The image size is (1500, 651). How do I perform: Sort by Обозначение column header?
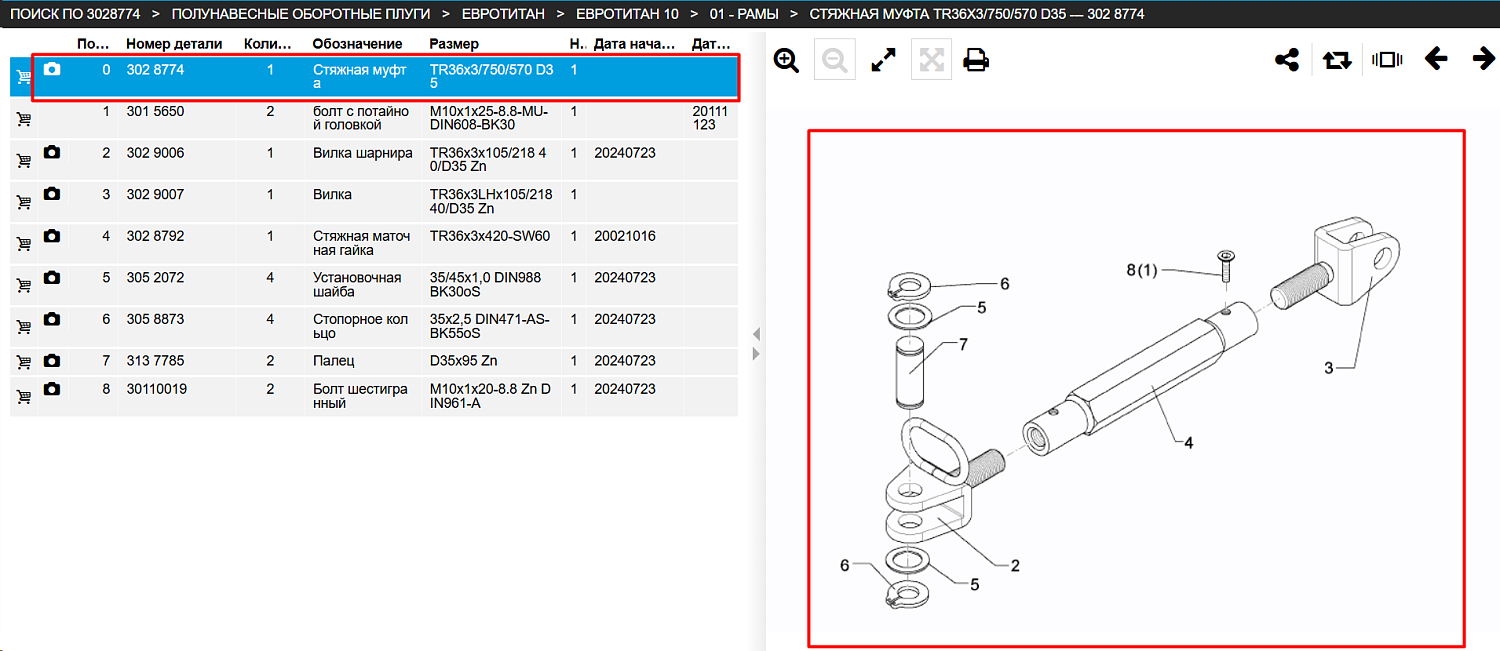(357, 44)
